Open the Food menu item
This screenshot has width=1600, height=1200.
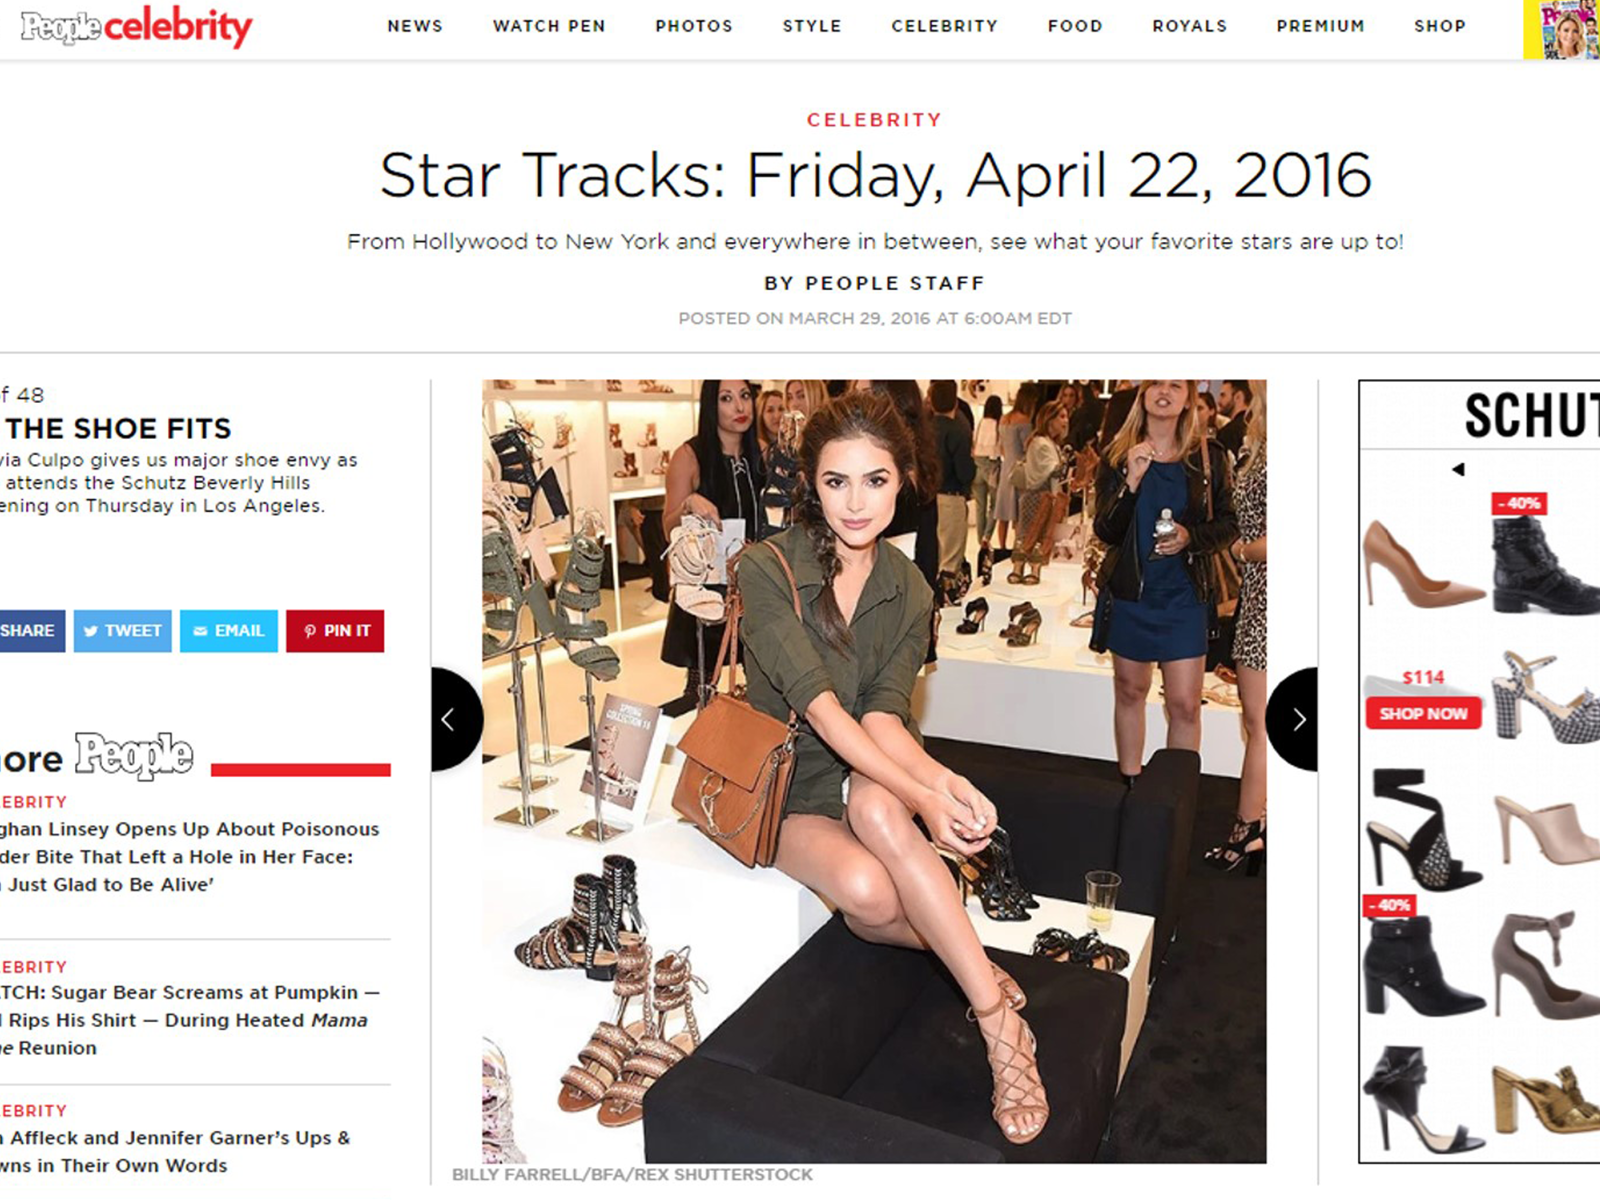[x=1075, y=26]
